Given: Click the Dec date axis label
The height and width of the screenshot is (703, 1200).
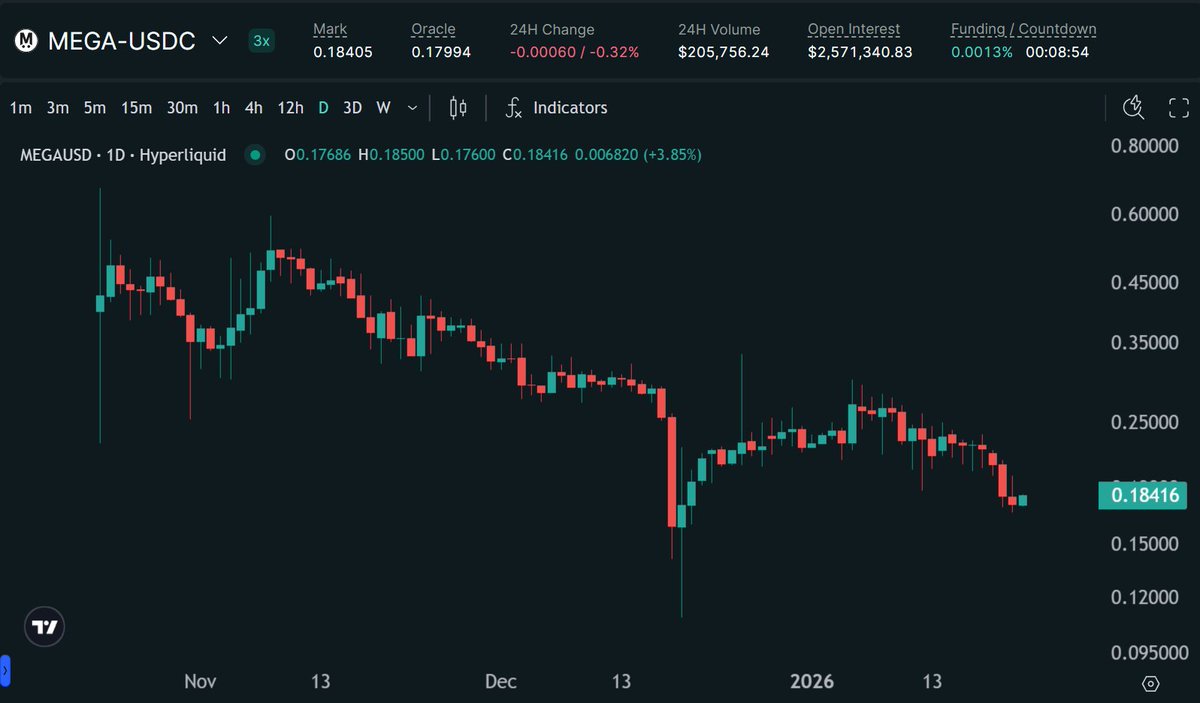Looking at the screenshot, I should [501, 681].
